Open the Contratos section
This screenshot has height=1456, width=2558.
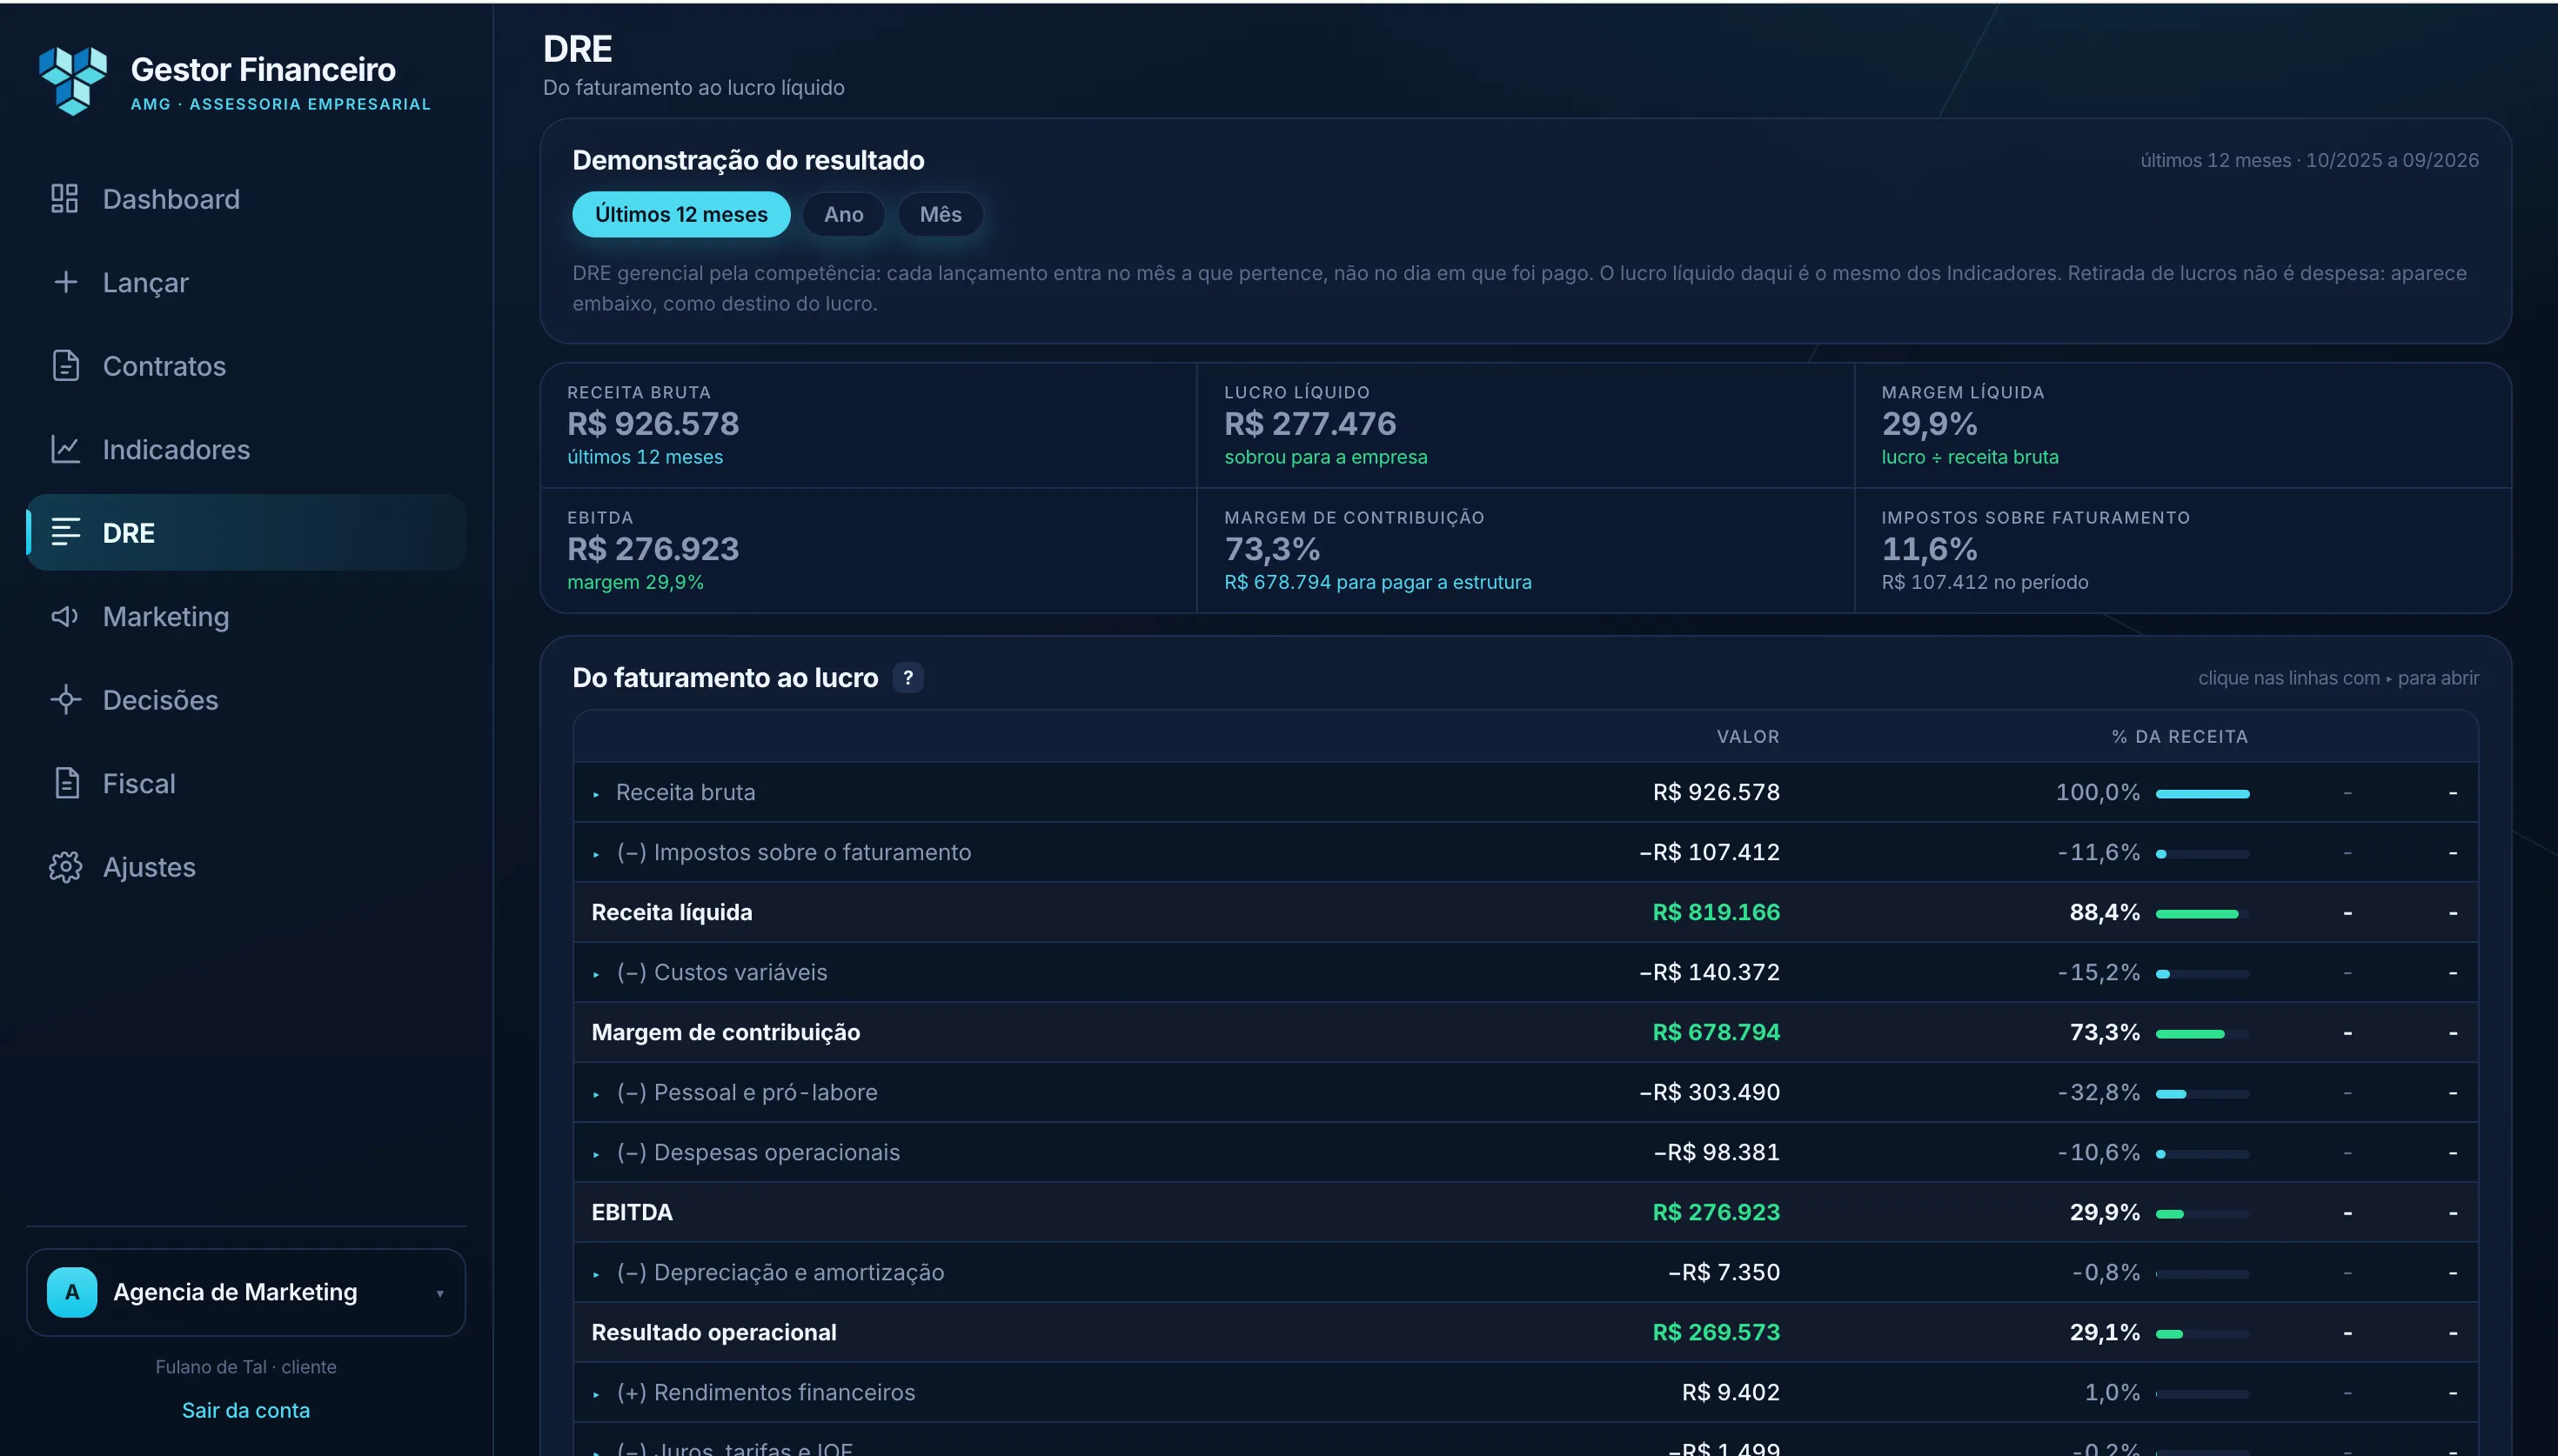tap(246, 366)
